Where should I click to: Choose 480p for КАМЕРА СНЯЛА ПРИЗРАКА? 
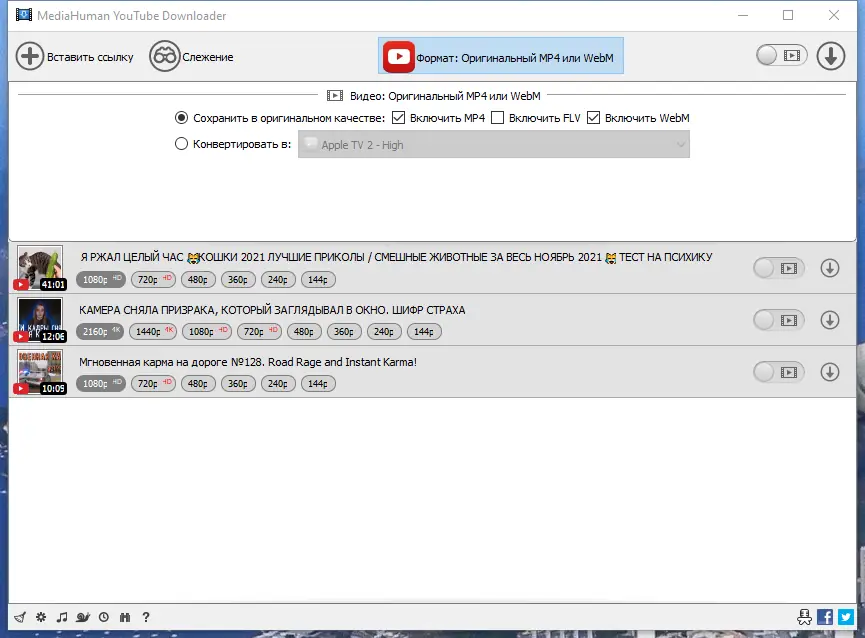tap(304, 331)
